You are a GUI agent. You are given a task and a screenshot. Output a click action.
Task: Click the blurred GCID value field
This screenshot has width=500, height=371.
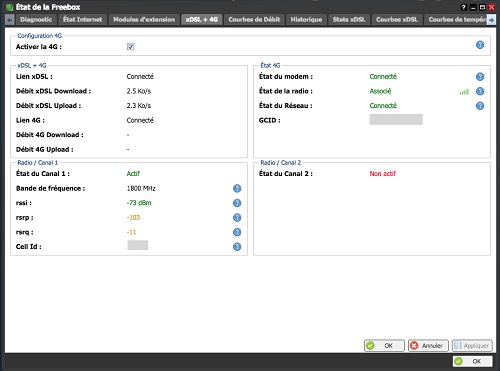click(396, 120)
